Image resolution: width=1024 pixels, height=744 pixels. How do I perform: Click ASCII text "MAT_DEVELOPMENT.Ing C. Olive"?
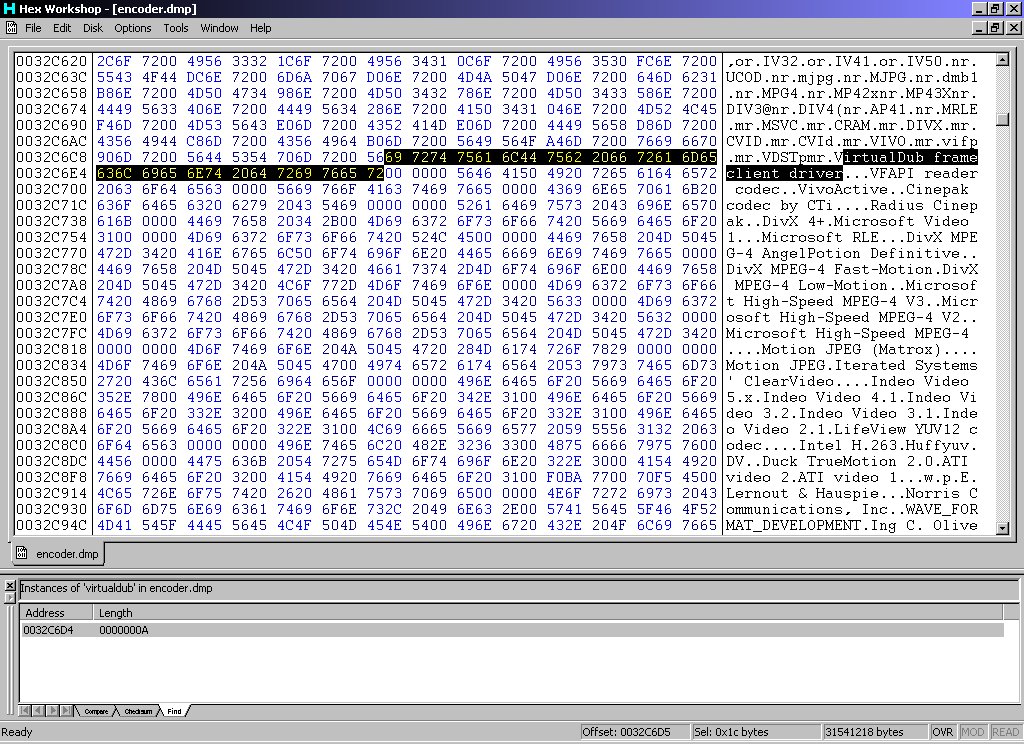pyautogui.click(x=852, y=525)
